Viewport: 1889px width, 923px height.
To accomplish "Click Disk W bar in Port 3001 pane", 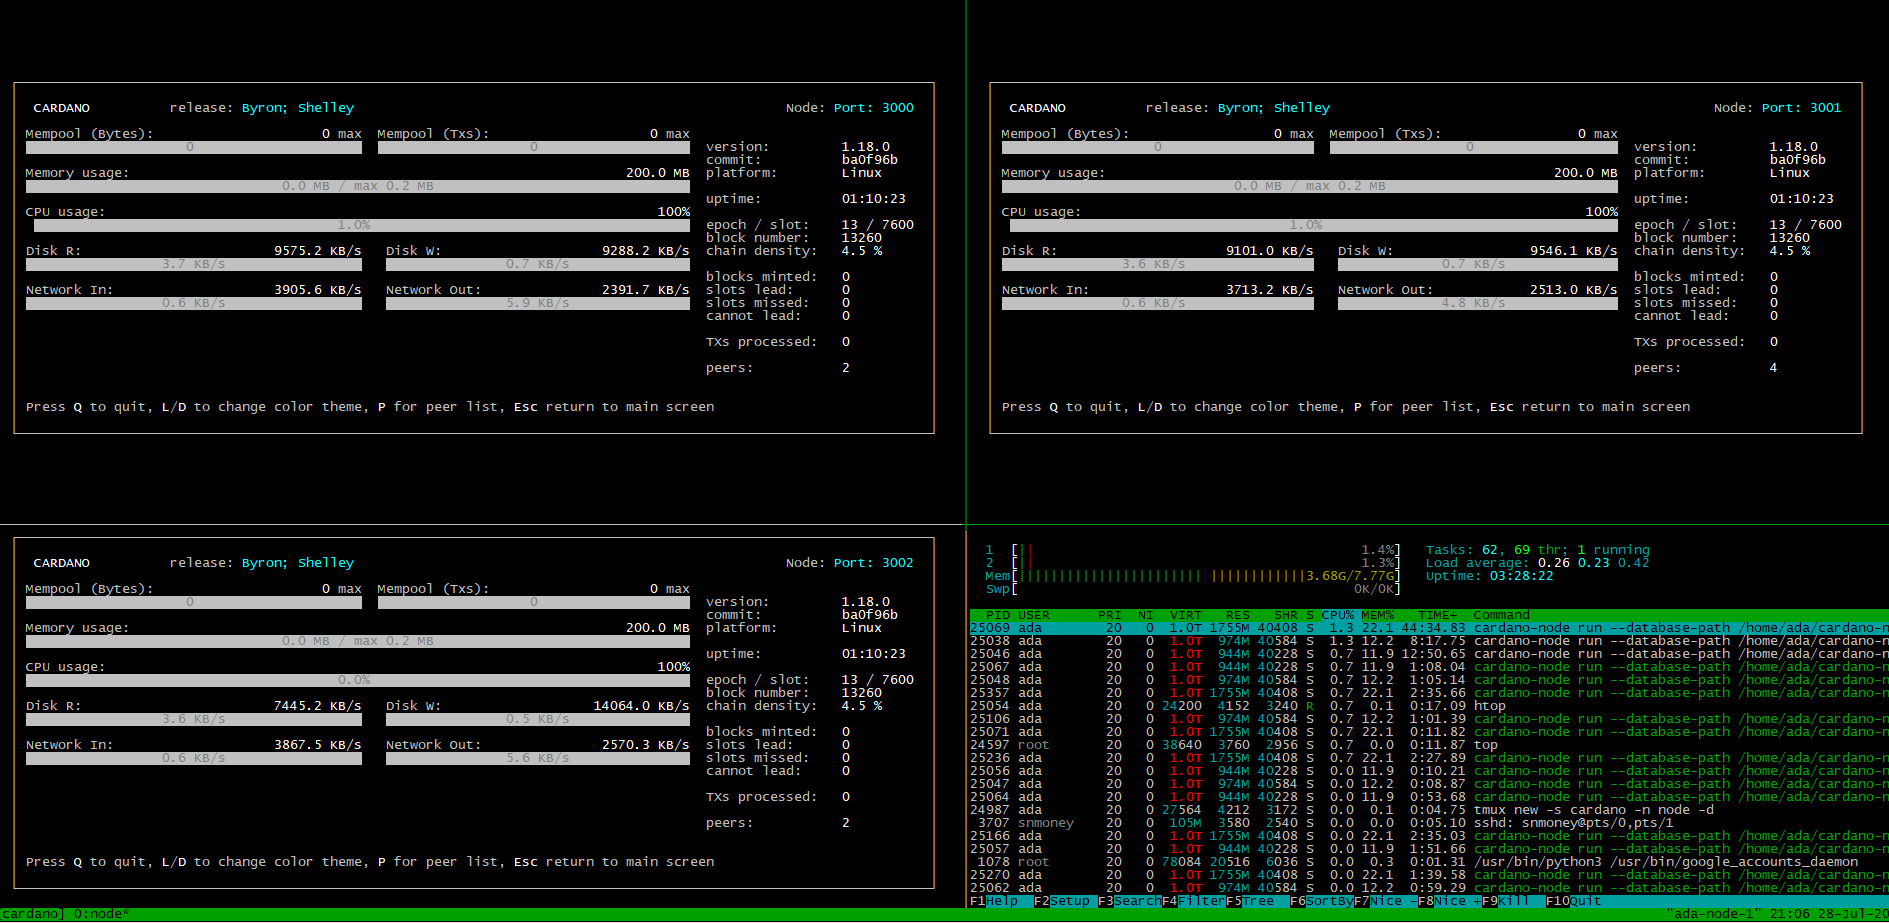I will [1478, 264].
